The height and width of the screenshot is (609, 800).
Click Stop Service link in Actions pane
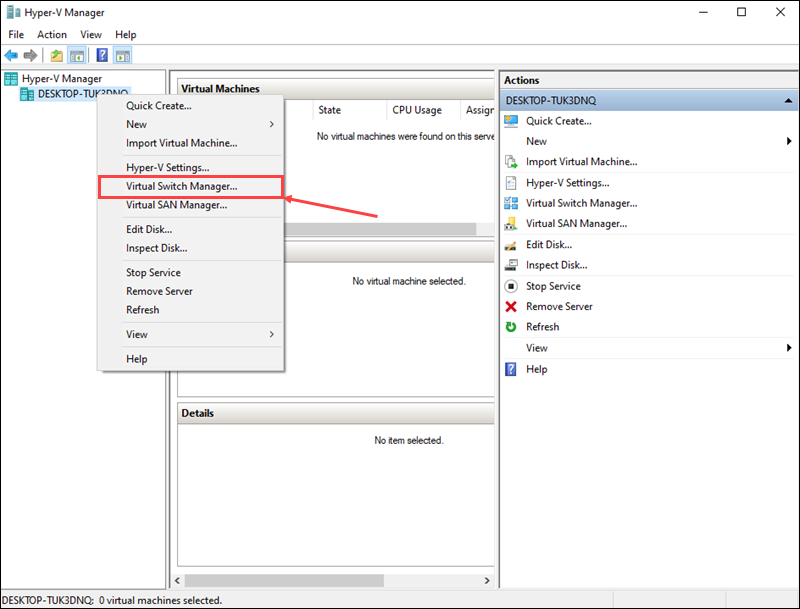pos(553,286)
